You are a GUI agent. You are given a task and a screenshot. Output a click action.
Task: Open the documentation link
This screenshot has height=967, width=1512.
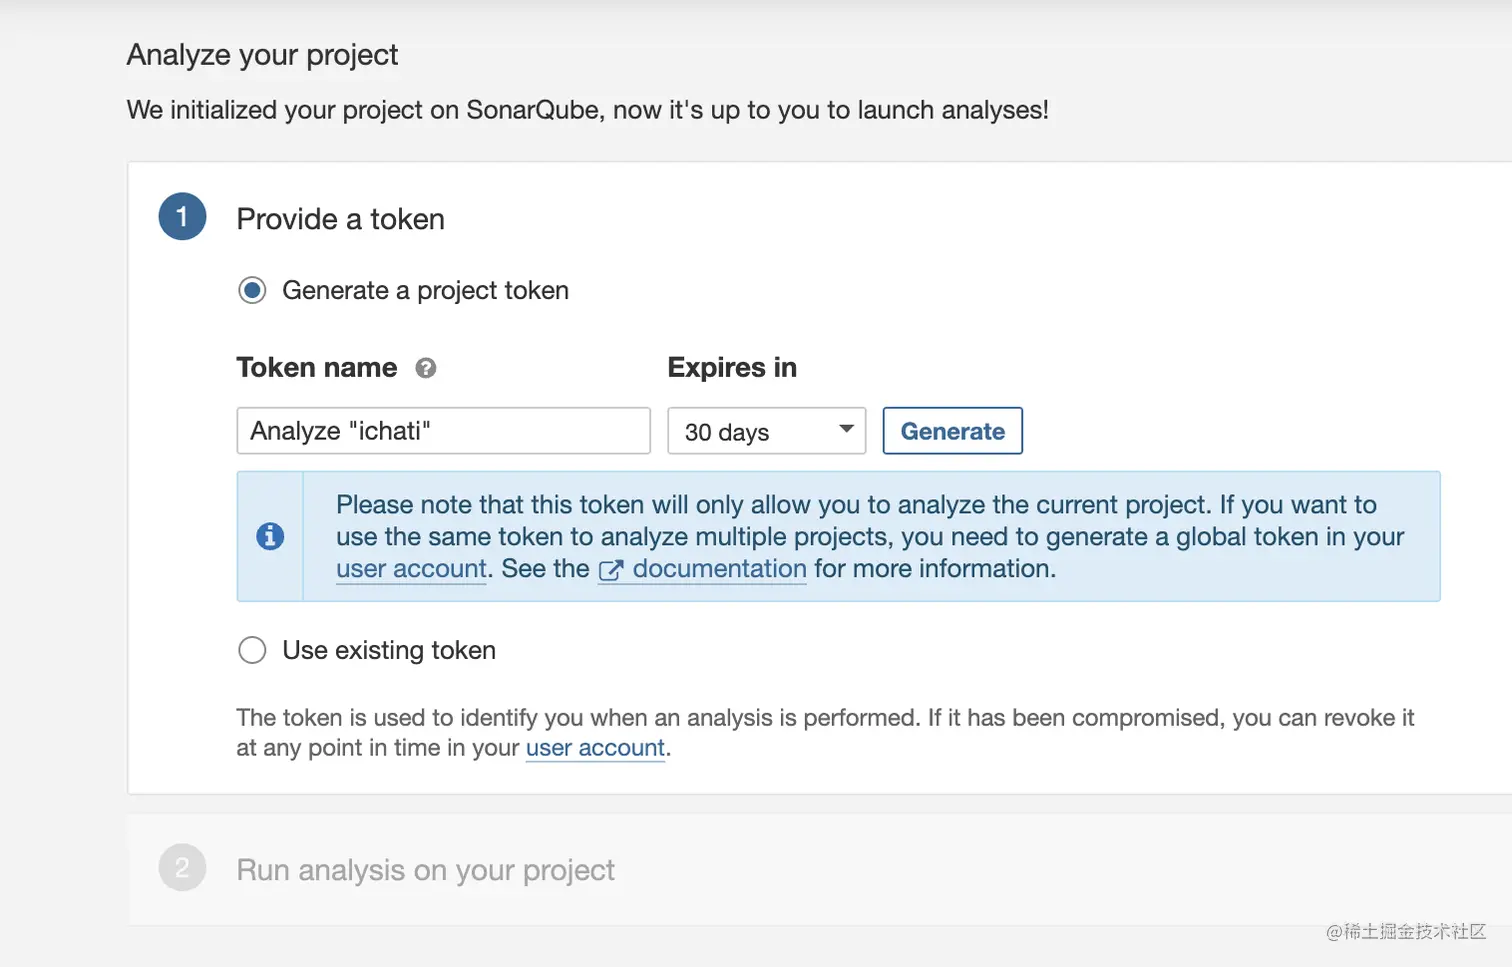[719, 569]
